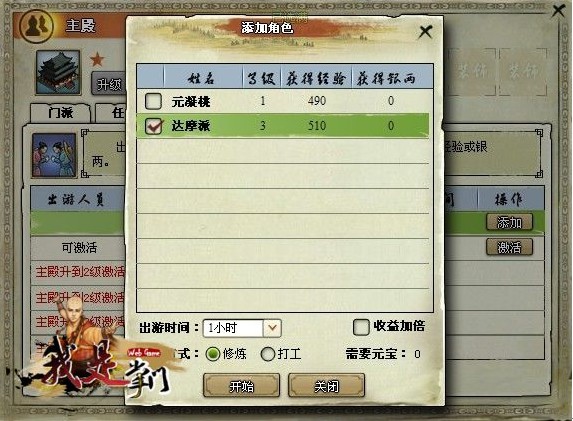Select the 修炼 radio option
The width and height of the screenshot is (573, 421).
coord(213,354)
